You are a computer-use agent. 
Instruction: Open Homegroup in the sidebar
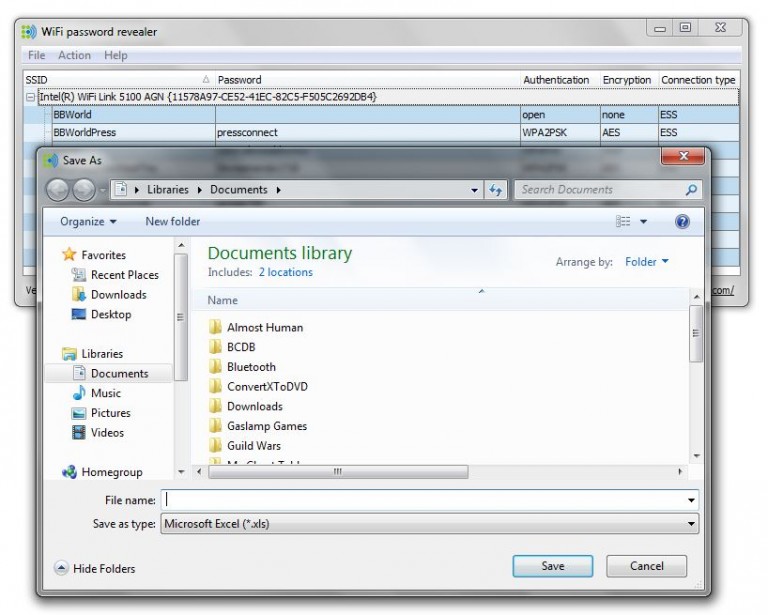coord(111,472)
